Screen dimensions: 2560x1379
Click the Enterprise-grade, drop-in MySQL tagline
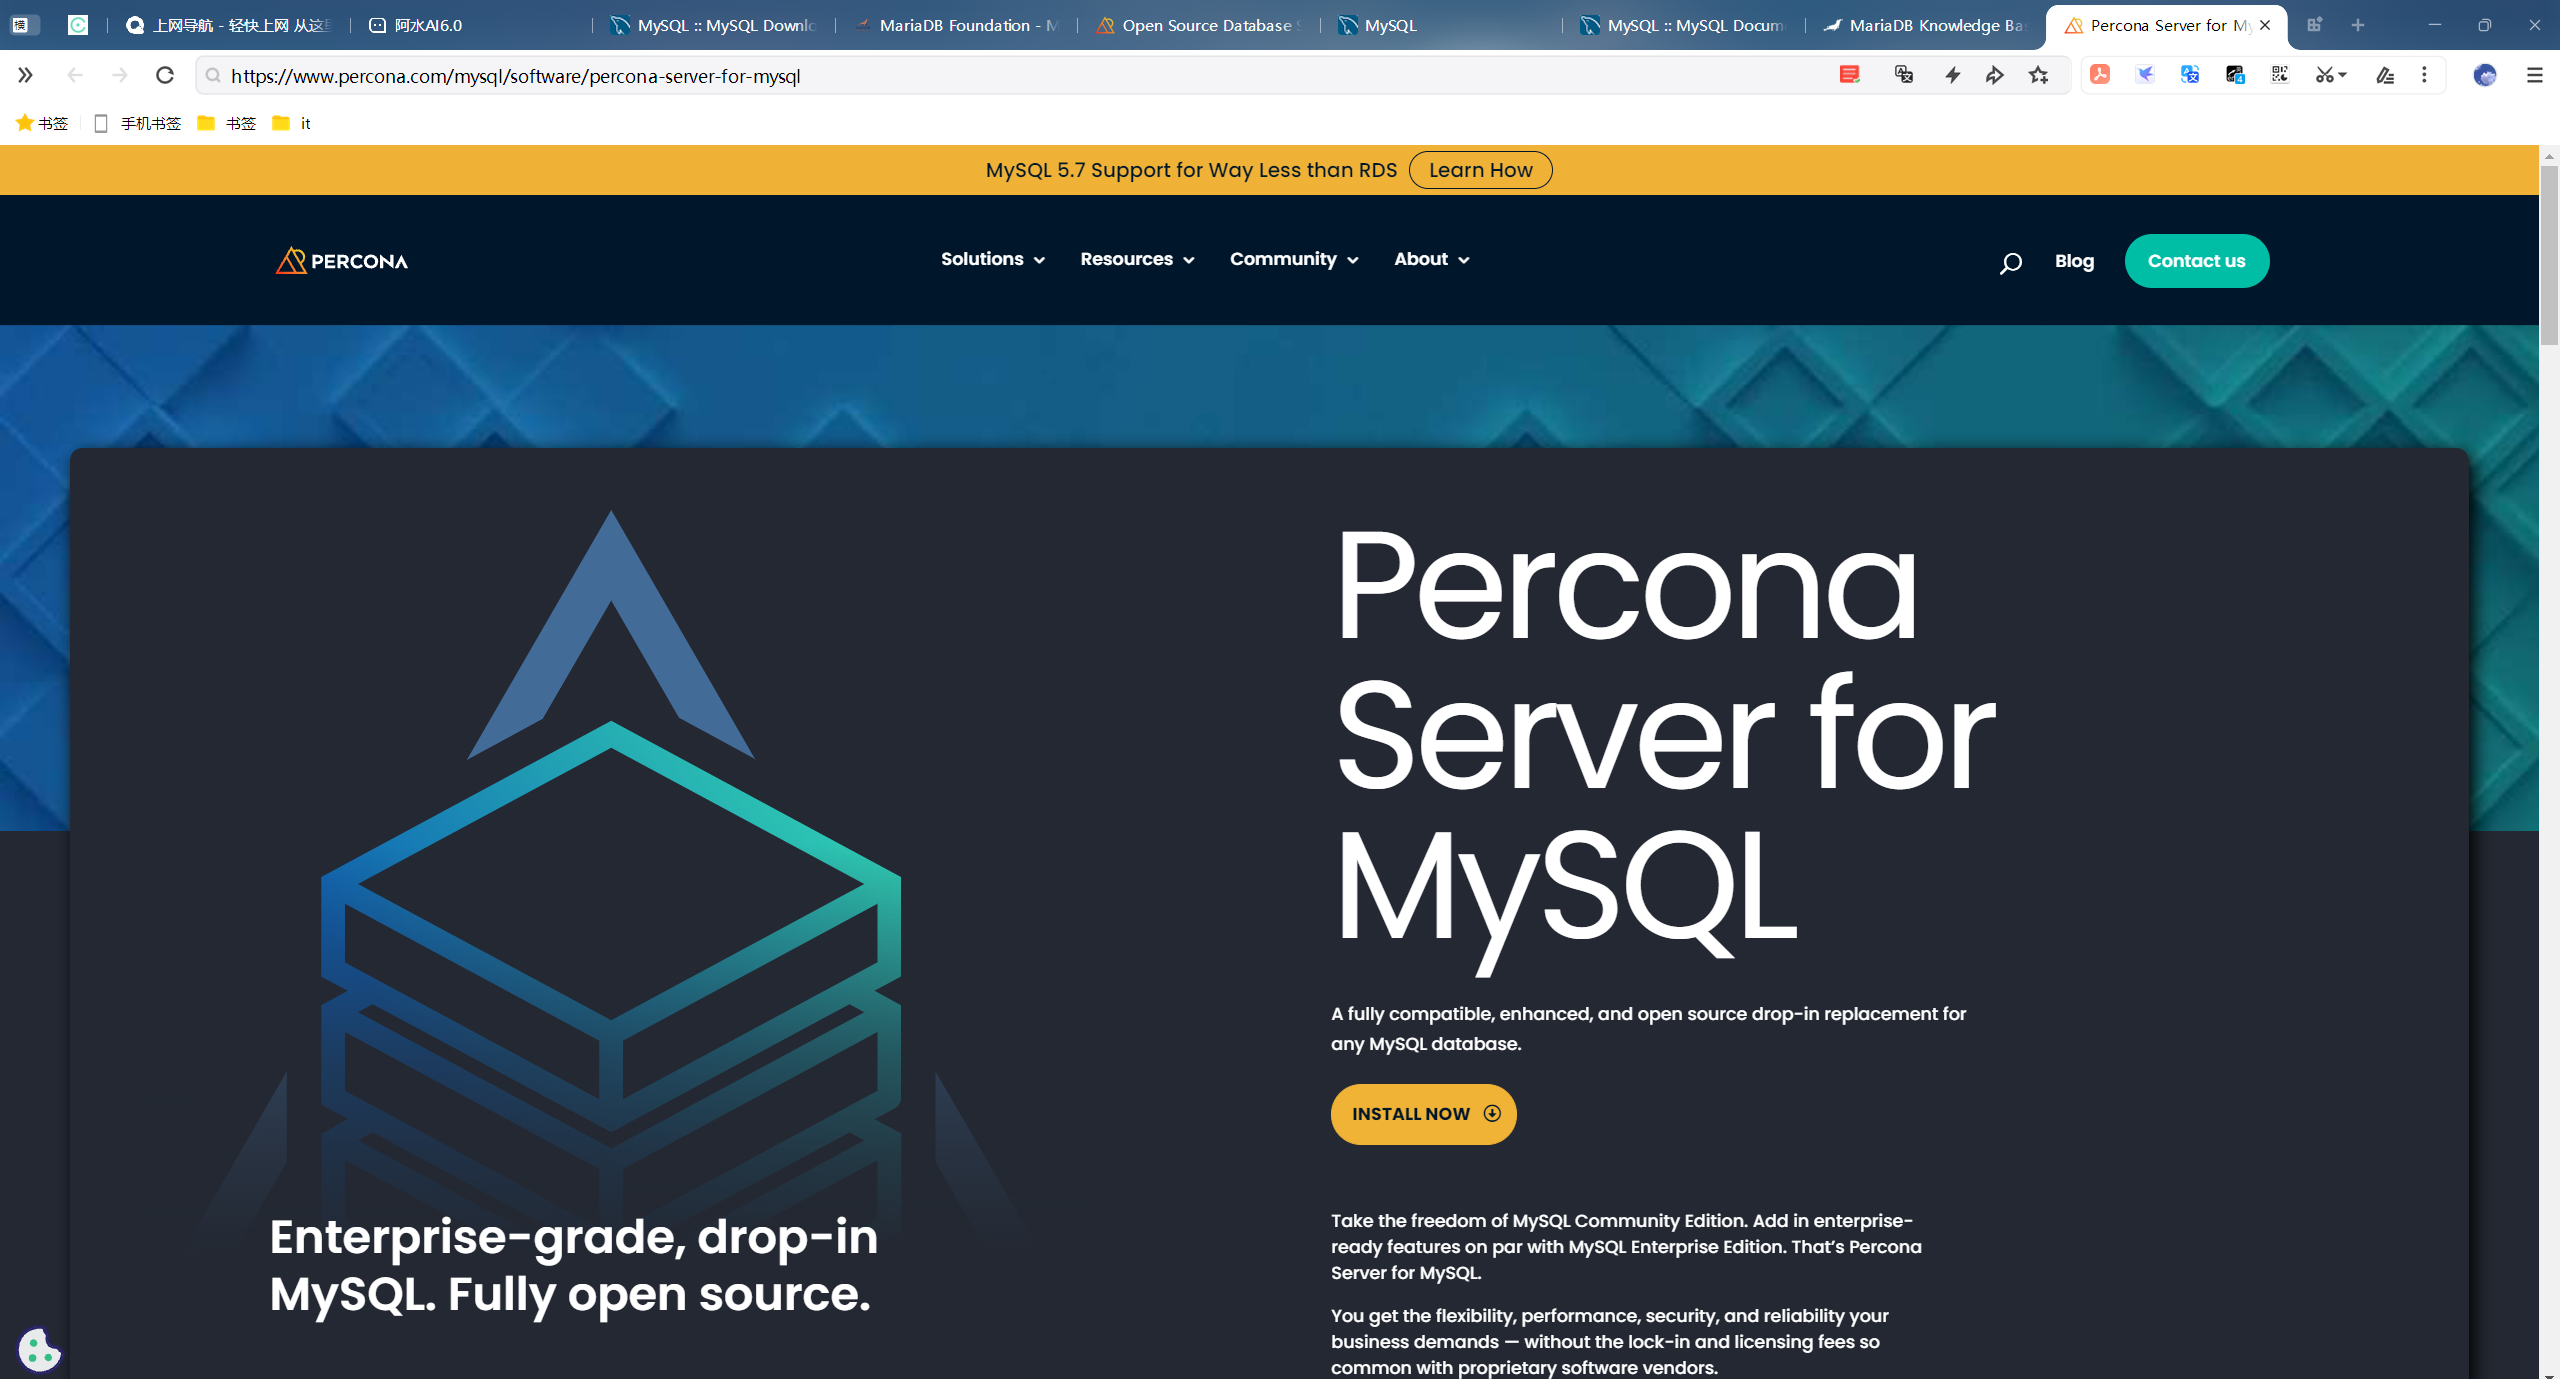[574, 1265]
